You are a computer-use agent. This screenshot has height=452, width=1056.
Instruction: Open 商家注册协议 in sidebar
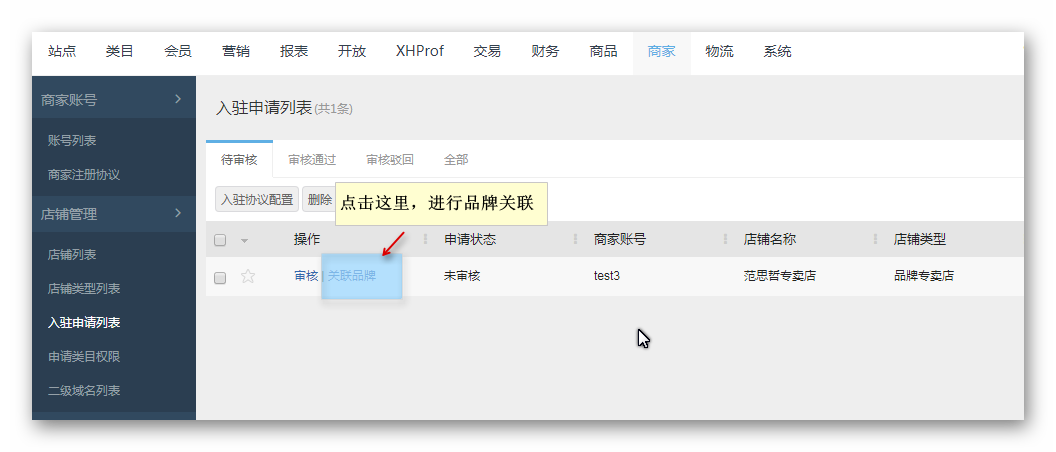pyautogui.click(x=84, y=174)
